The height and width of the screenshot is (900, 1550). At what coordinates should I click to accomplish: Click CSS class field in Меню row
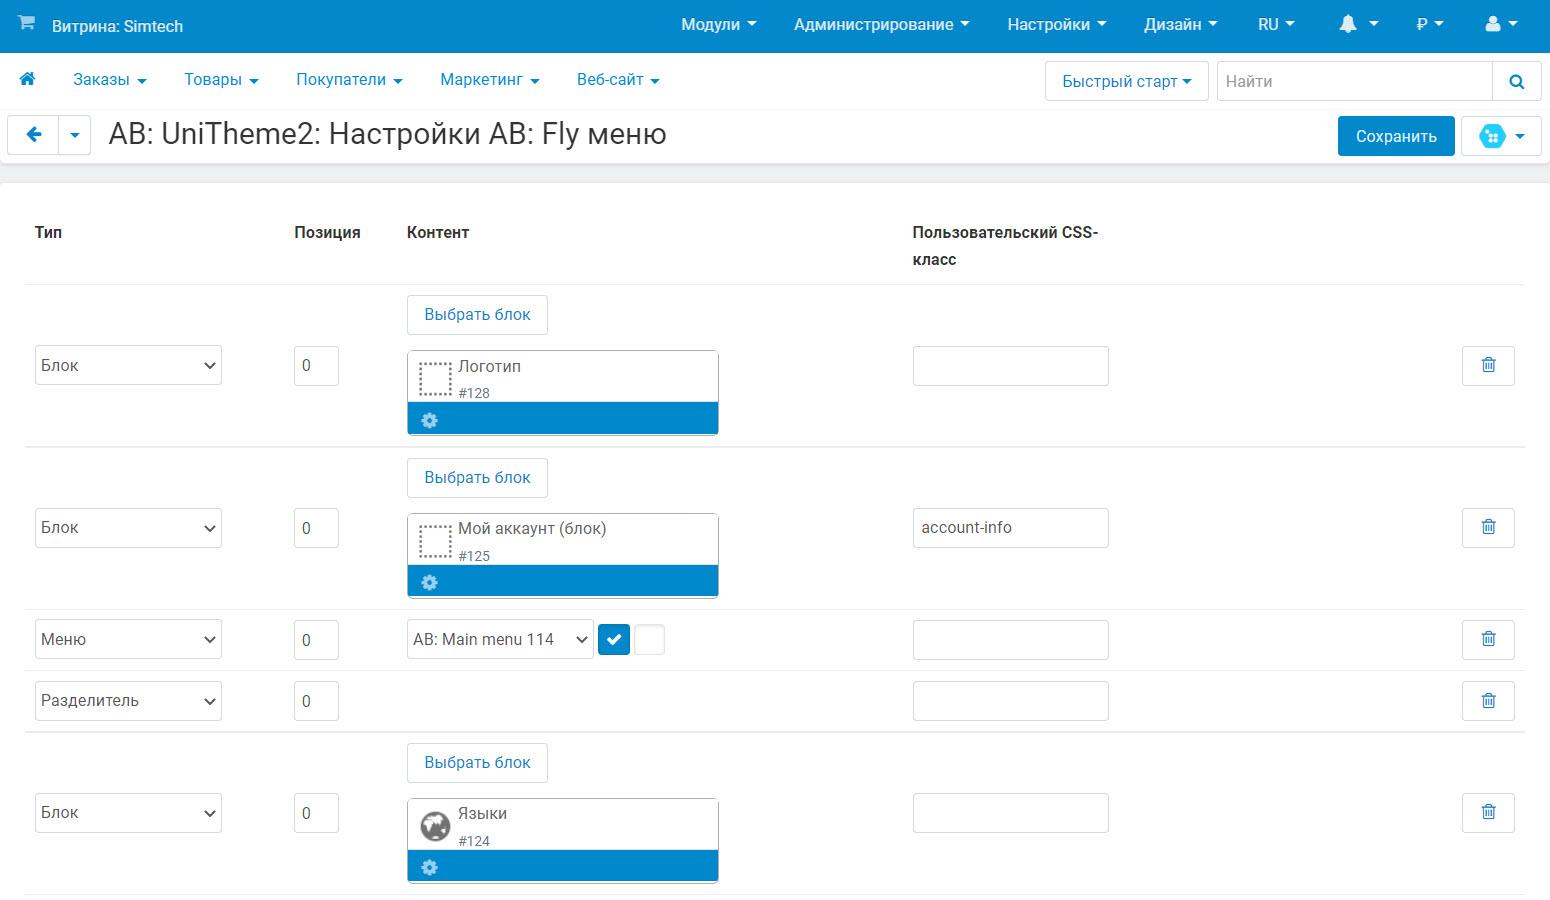click(1010, 639)
